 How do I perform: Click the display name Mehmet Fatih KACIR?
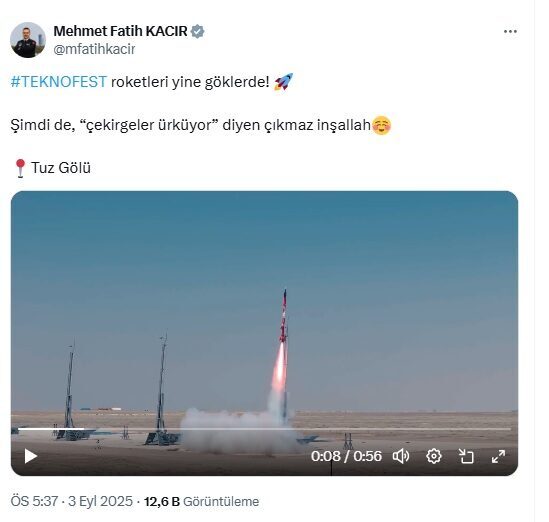[120, 31]
